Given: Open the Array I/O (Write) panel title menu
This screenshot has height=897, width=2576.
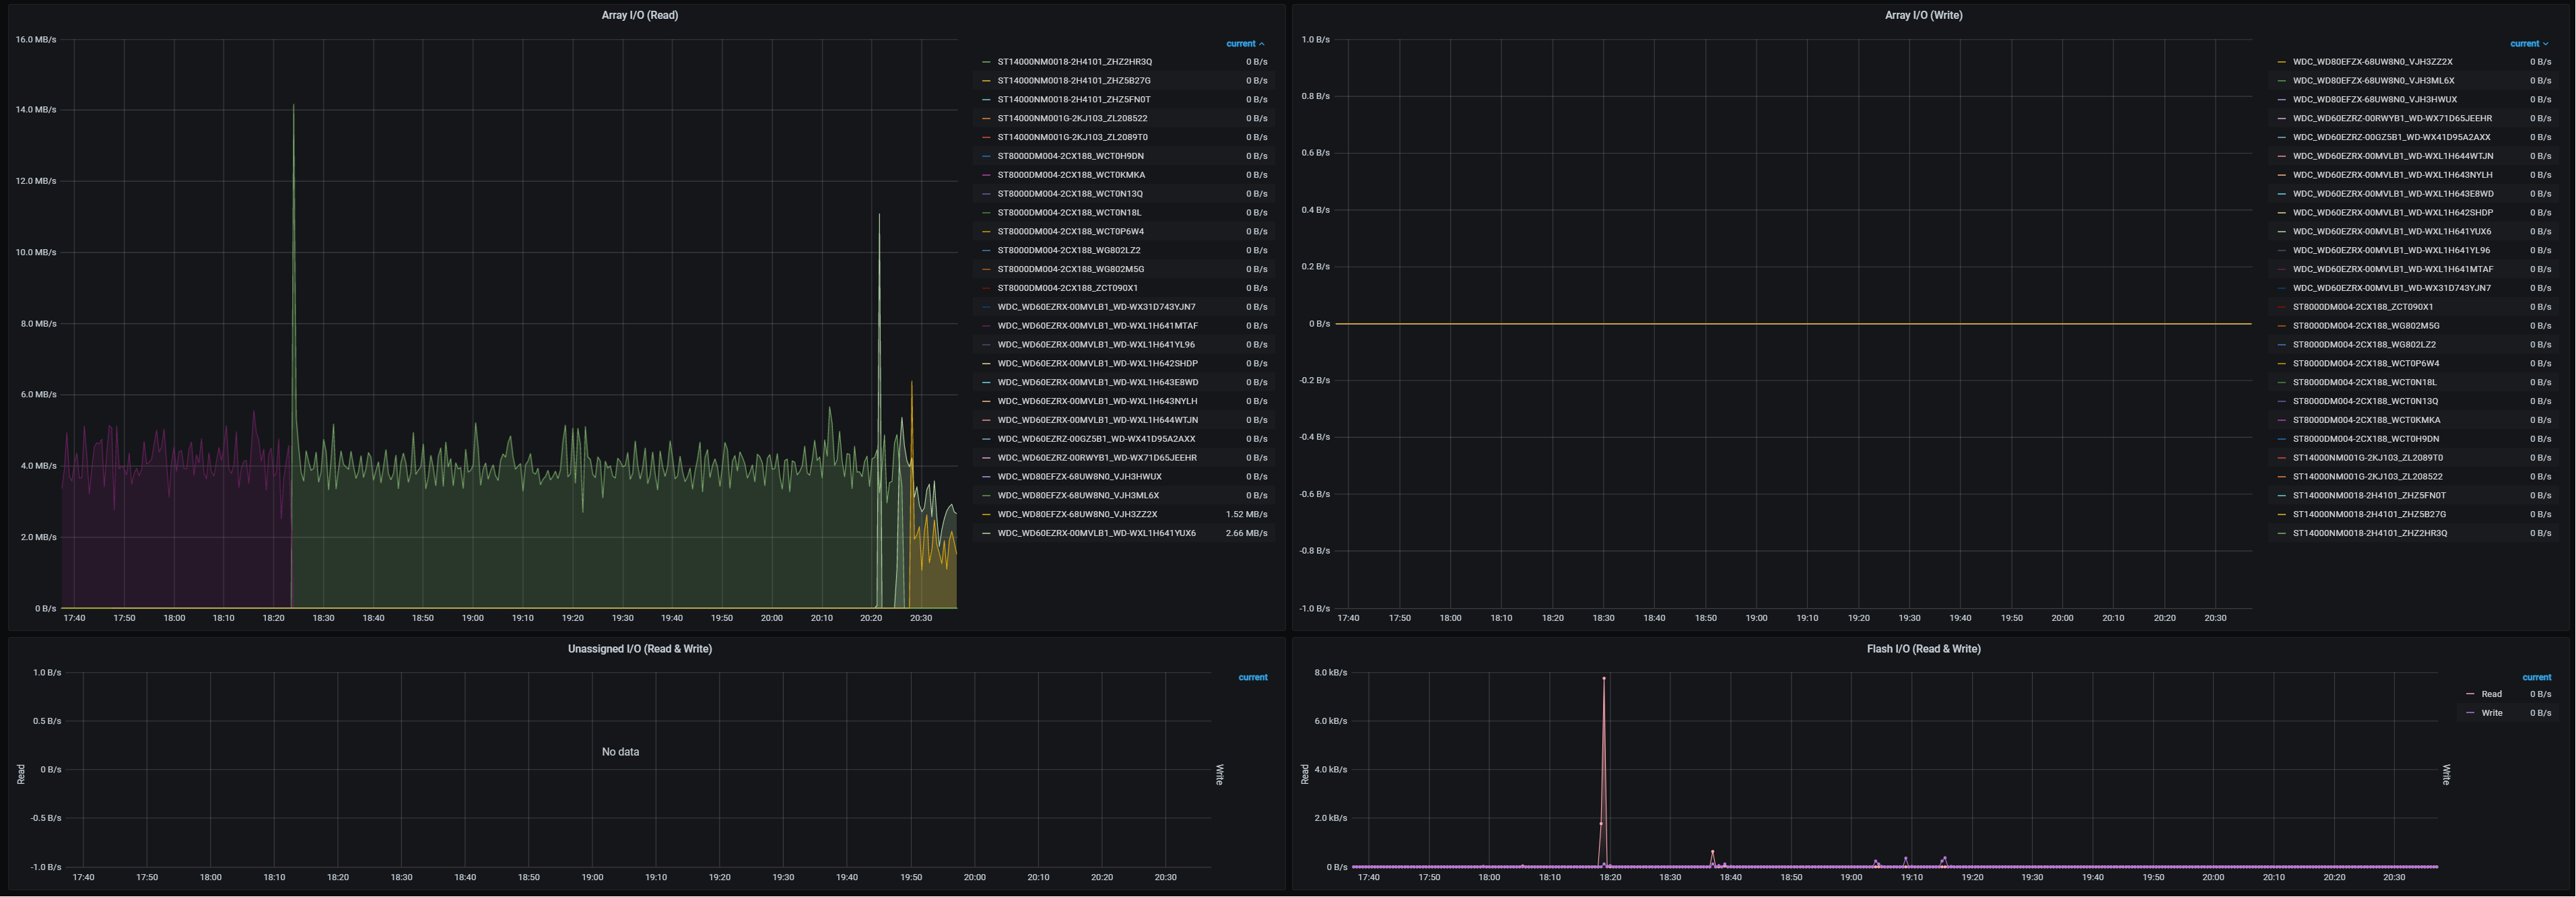Looking at the screenshot, I should [1923, 15].
